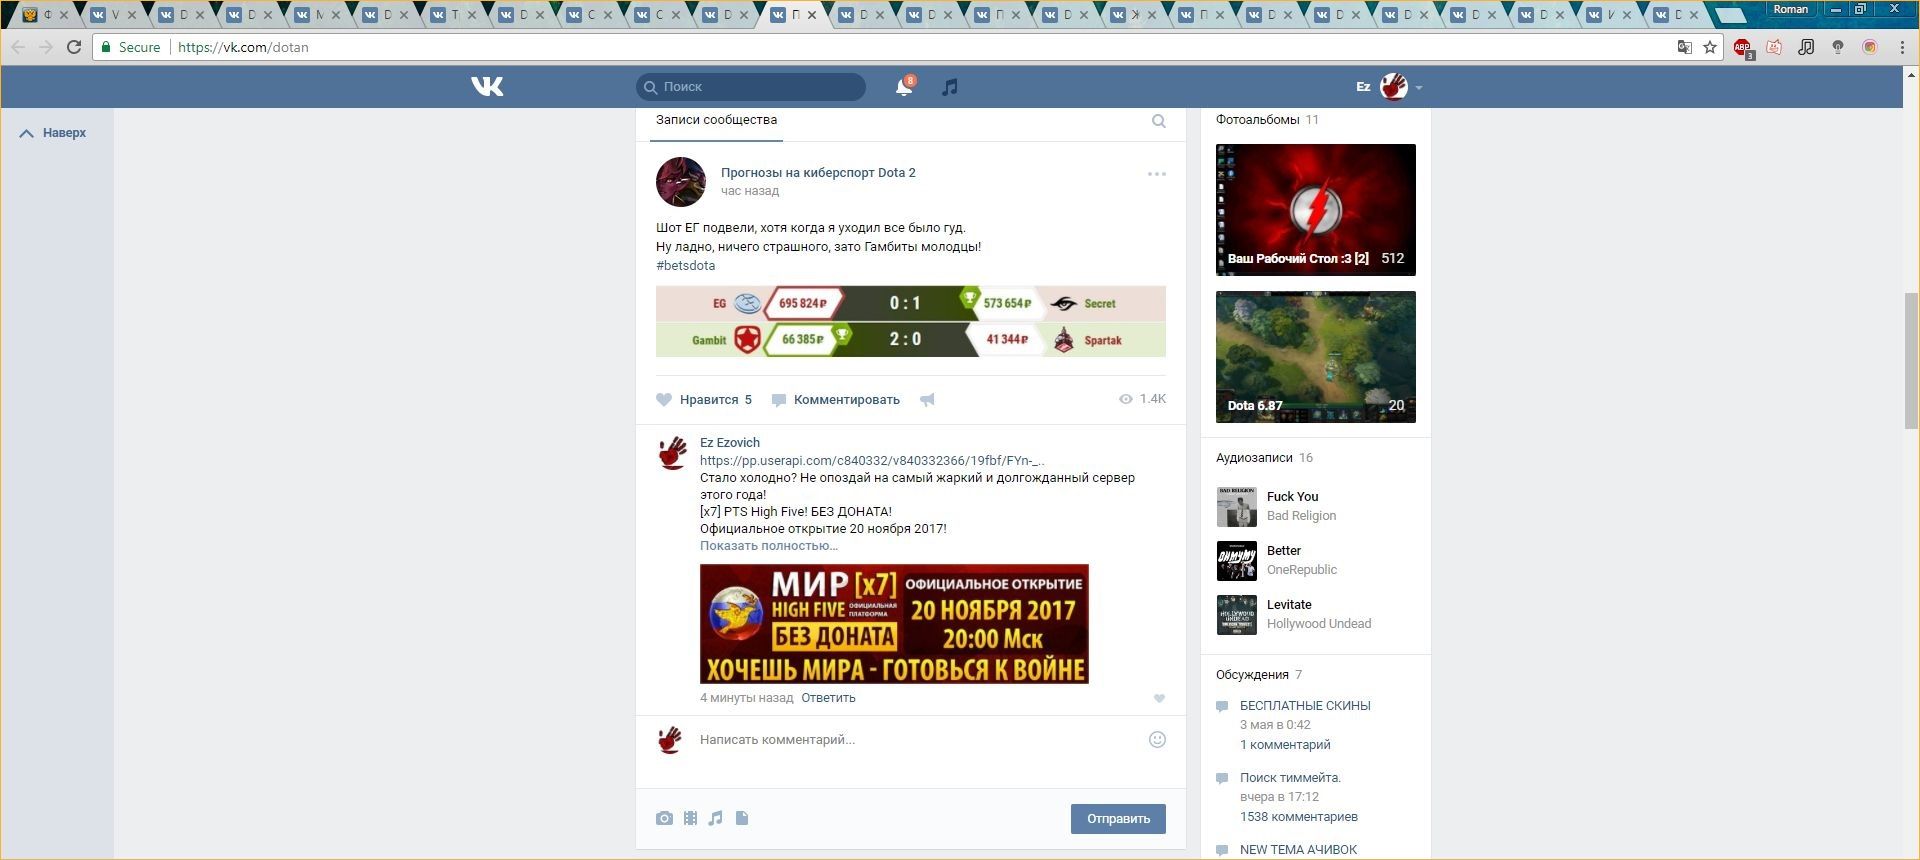Open the Комментировать link
1920x860 pixels.
click(846, 400)
